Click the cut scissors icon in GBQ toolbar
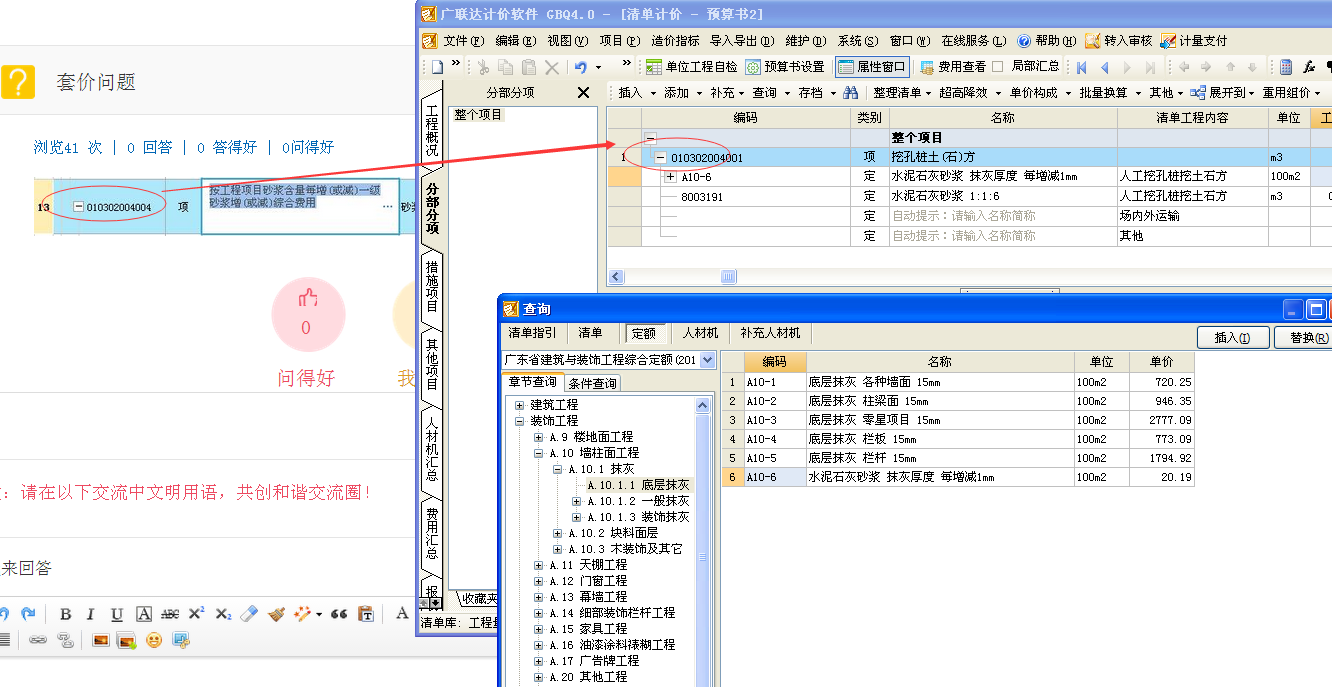The image size is (1332, 687). pyautogui.click(x=483, y=67)
